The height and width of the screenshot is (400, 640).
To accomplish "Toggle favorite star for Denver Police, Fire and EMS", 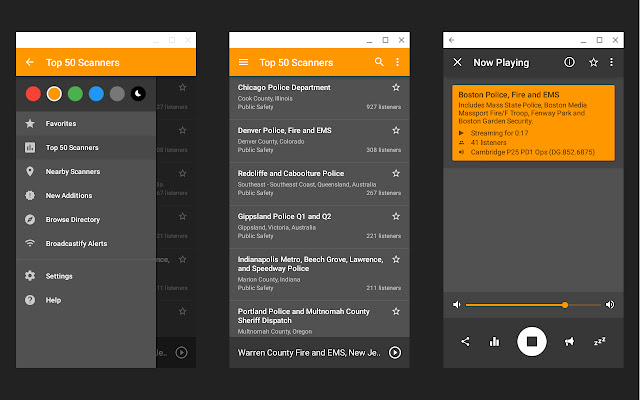I will (396, 131).
